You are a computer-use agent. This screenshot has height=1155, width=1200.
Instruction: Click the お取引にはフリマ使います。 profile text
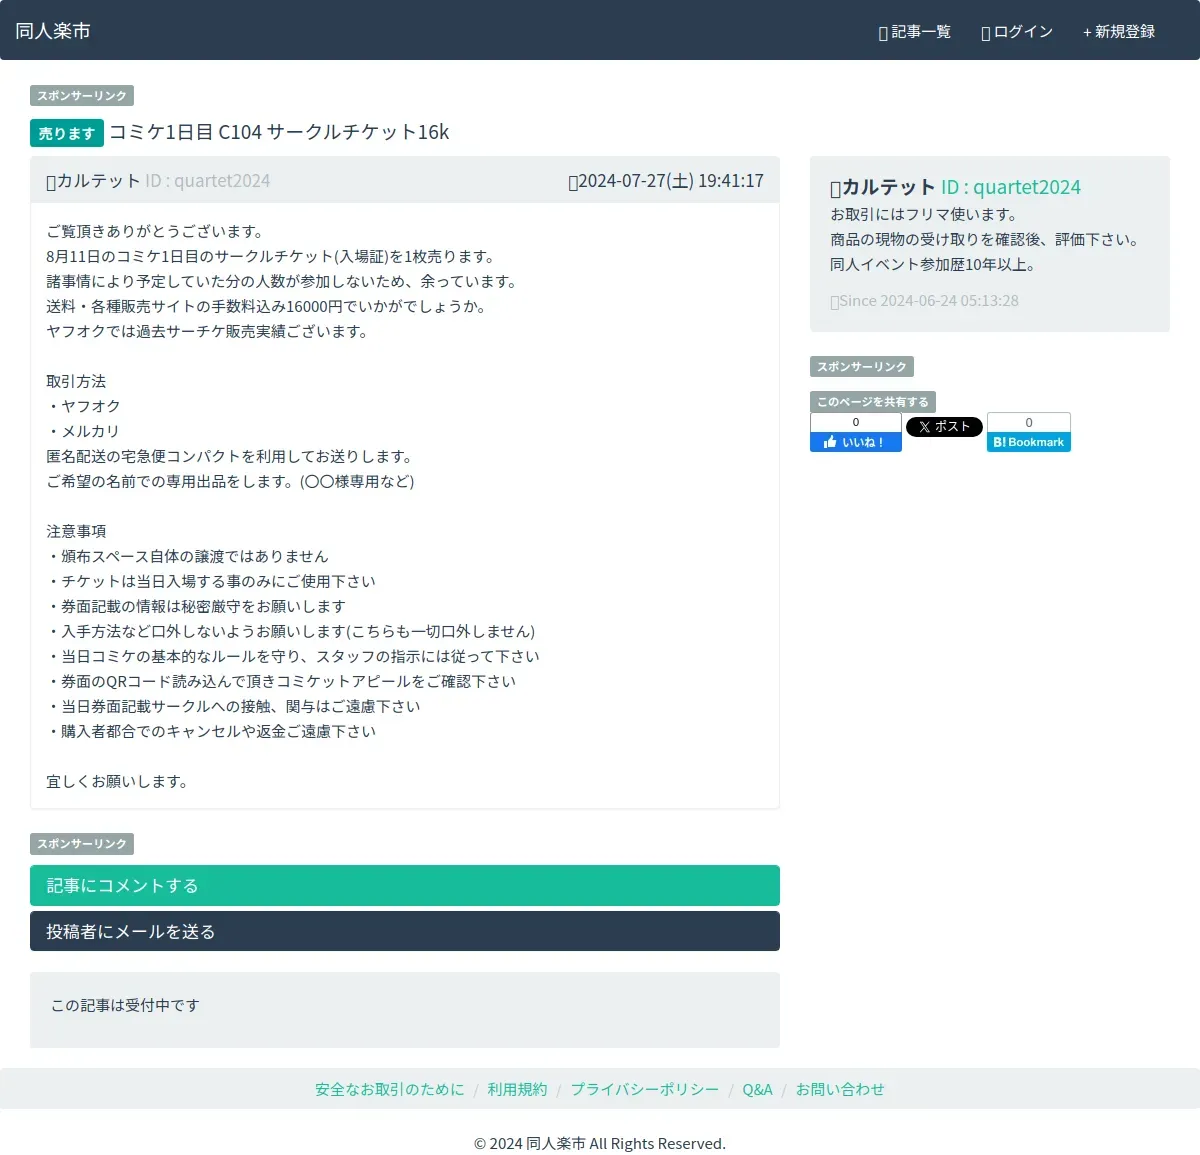point(925,215)
